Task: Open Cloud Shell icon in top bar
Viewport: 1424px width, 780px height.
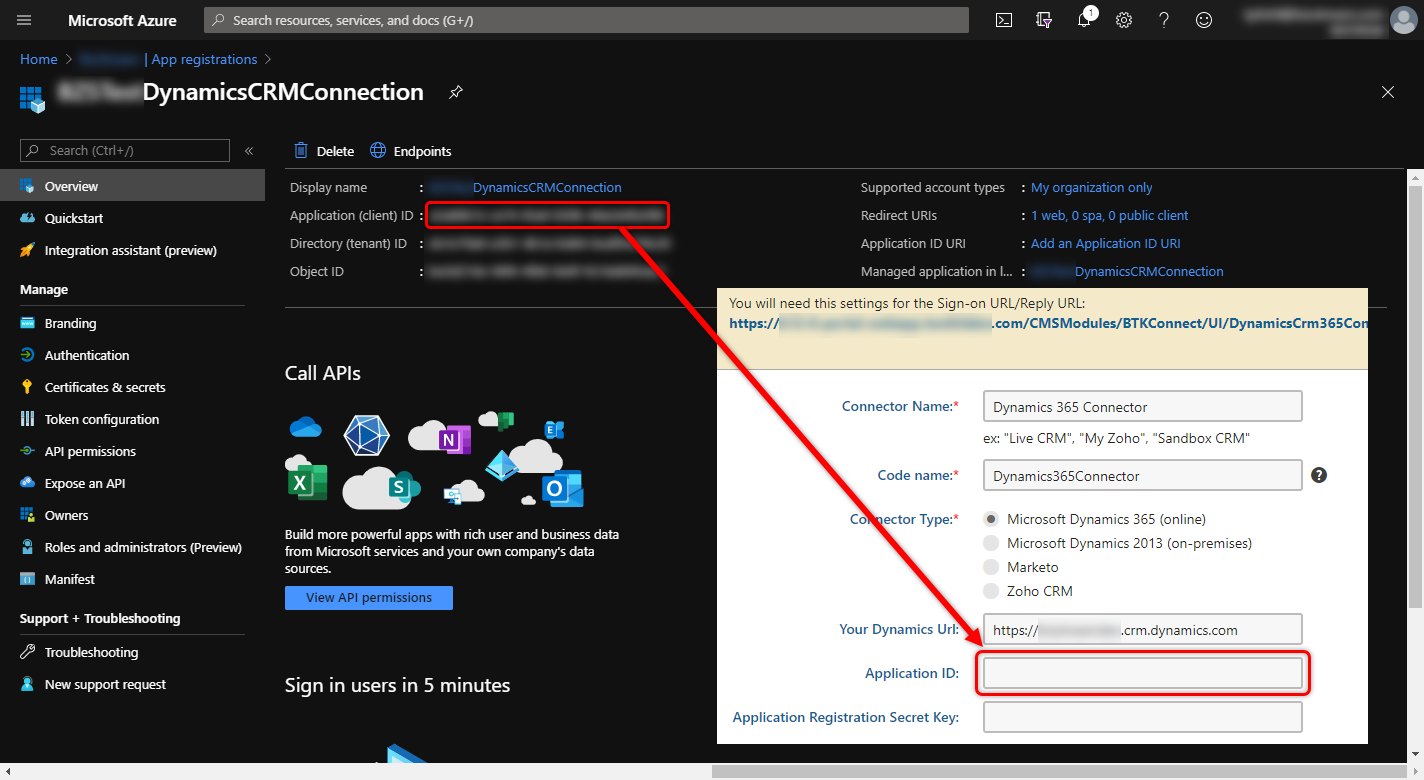Action: point(1004,20)
